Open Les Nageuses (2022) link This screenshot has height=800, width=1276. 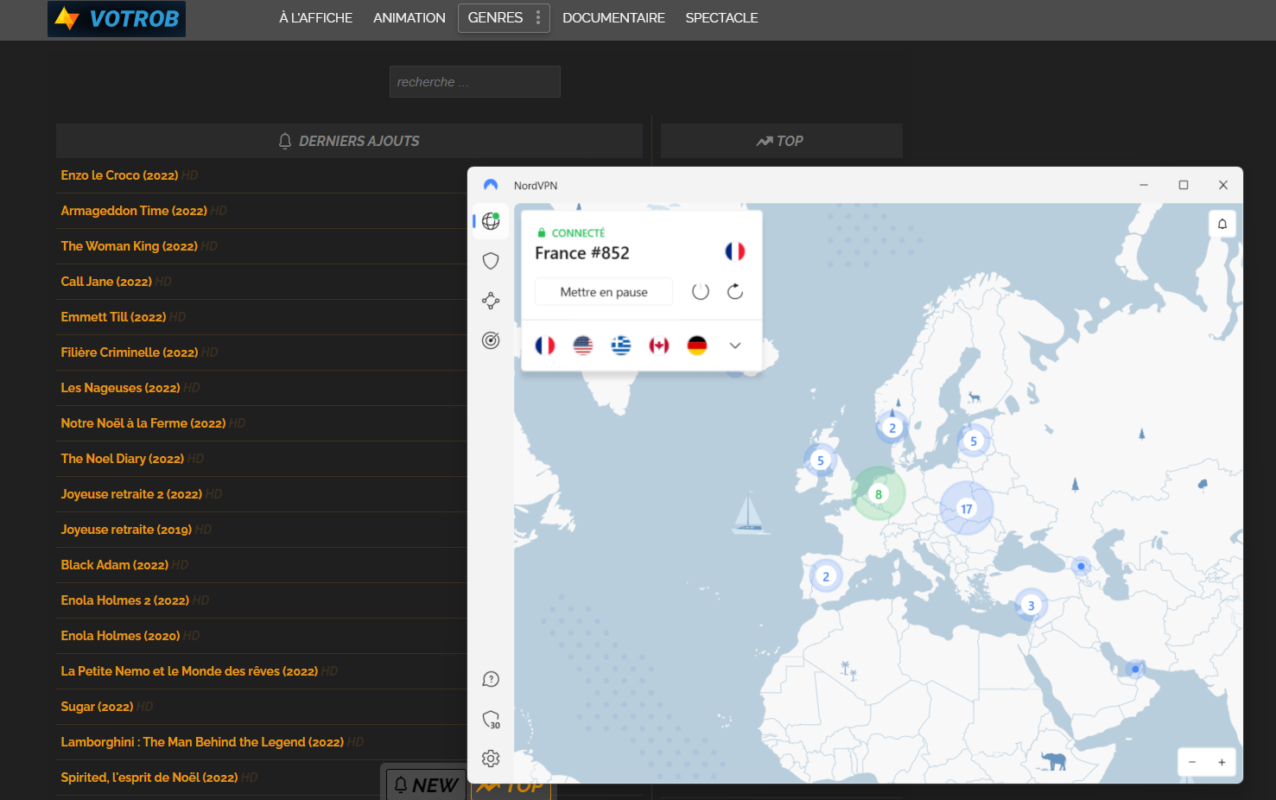pos(120,388)
